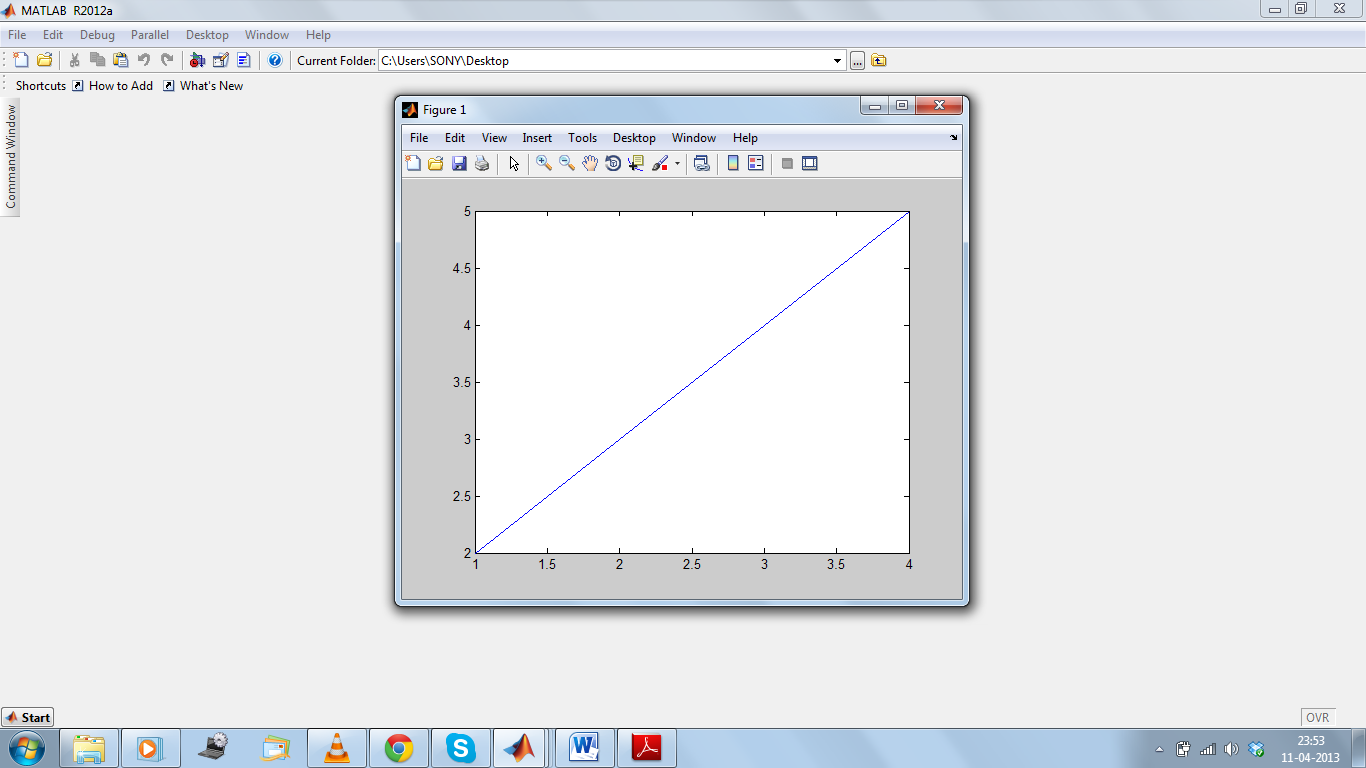Click the Link Plot icon
Screen dimensions: 1366x768
(702, 163)
